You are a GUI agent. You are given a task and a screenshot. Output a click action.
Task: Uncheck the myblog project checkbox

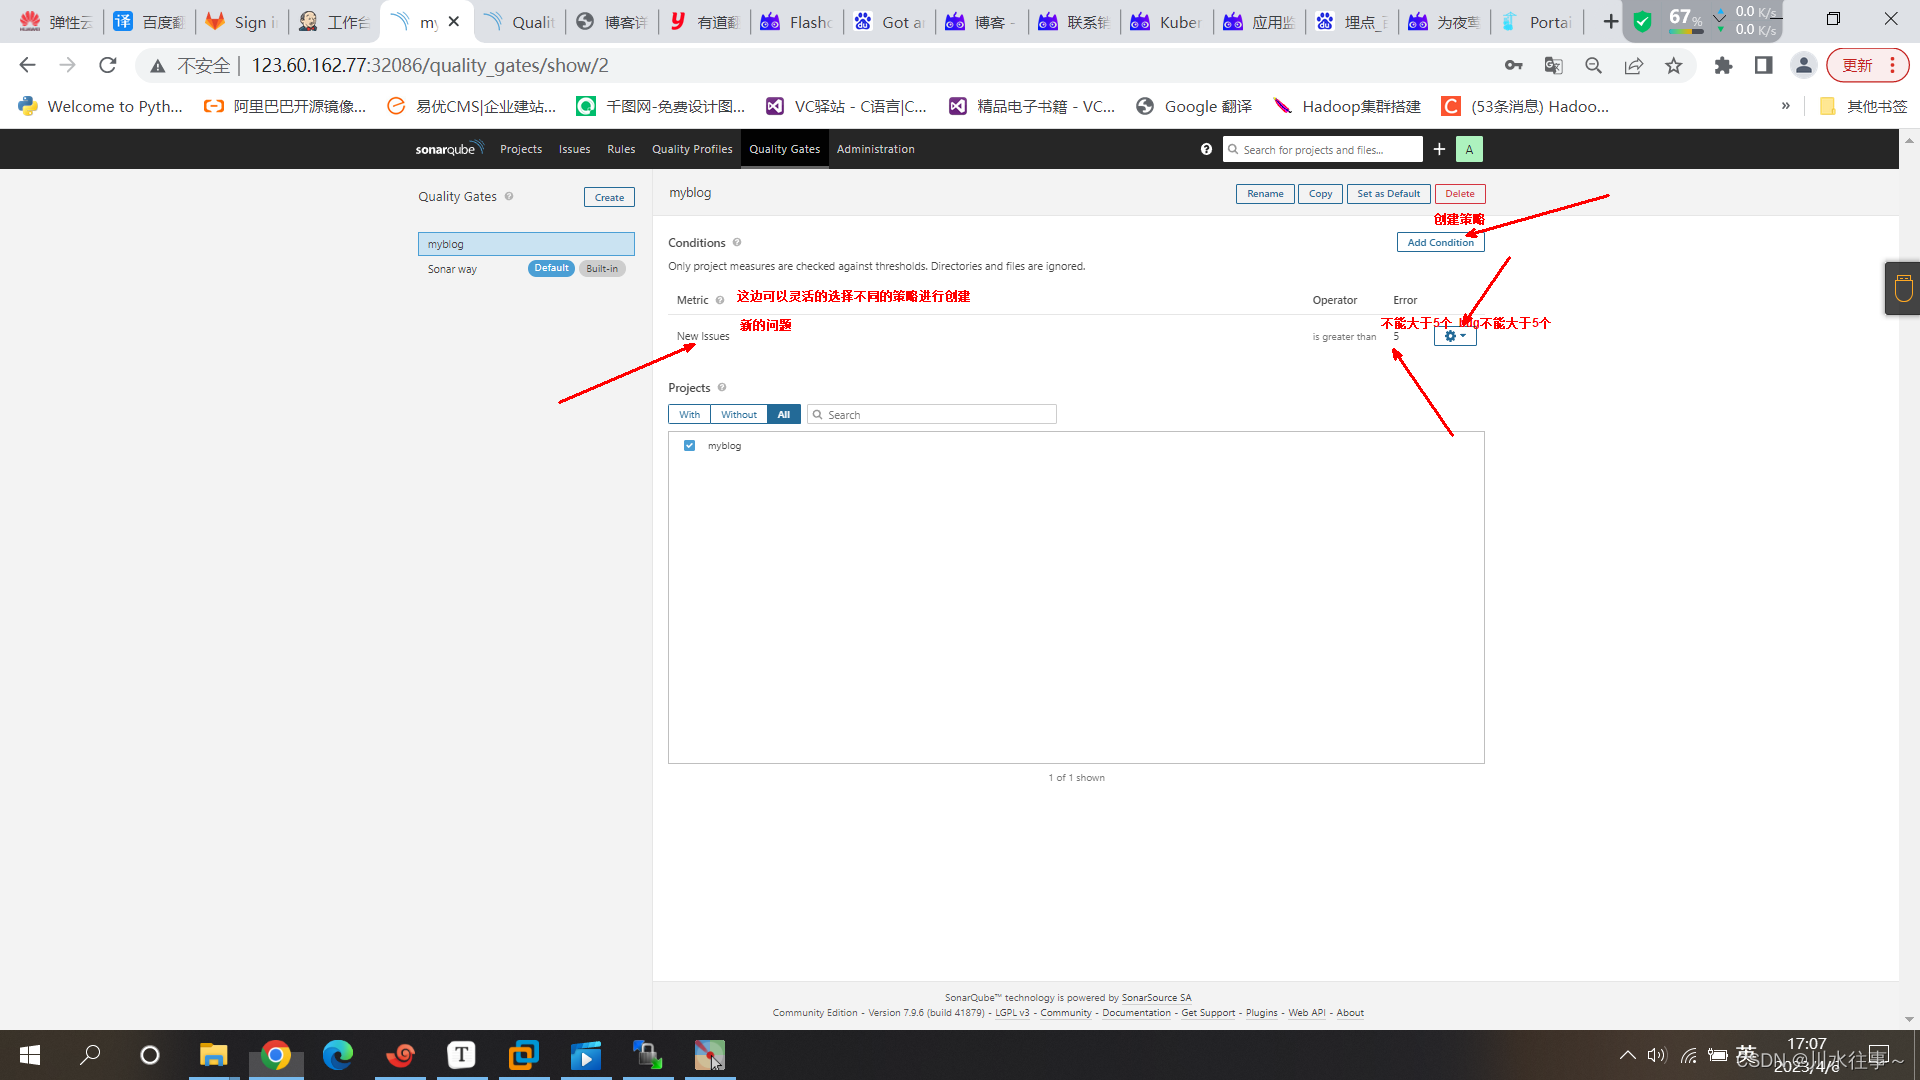point(689,446)
